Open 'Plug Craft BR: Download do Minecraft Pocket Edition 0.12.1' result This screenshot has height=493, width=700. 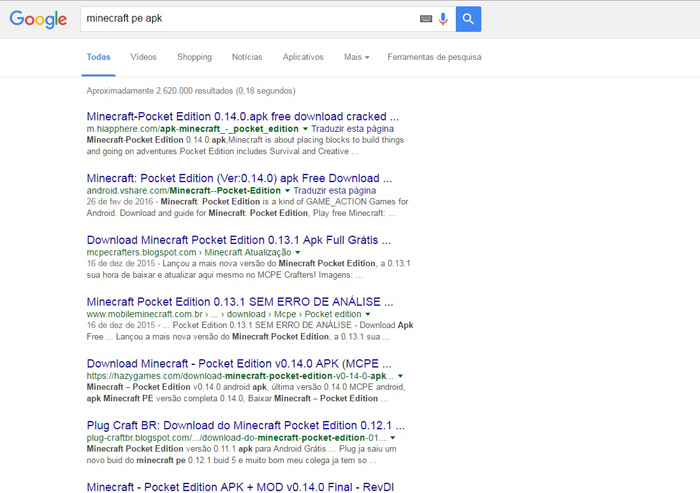pyautogui.click(x=246, y=425)
